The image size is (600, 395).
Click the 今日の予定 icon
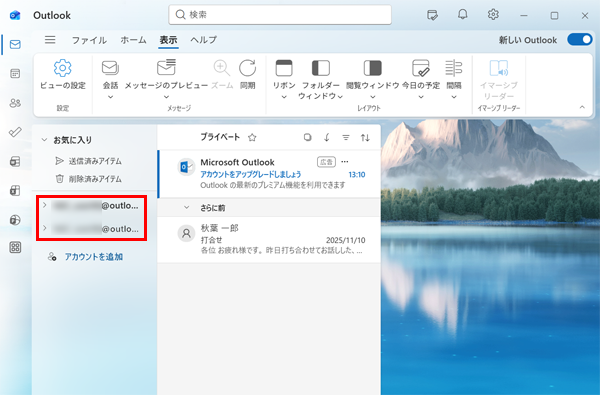[x=421, y=68]
